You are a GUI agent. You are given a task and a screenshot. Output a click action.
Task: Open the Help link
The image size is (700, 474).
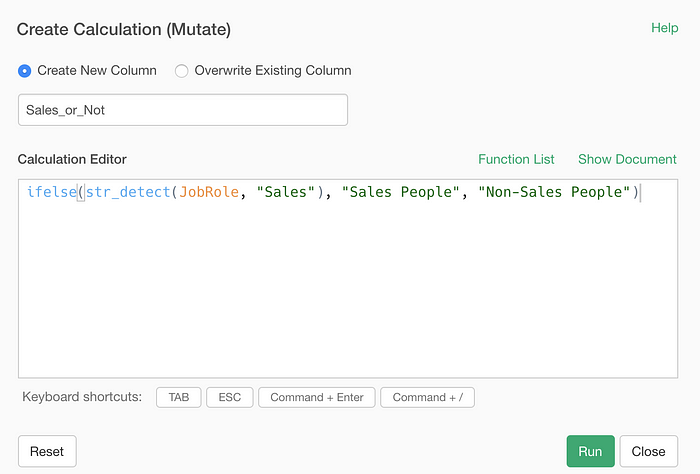pos(664,28)
